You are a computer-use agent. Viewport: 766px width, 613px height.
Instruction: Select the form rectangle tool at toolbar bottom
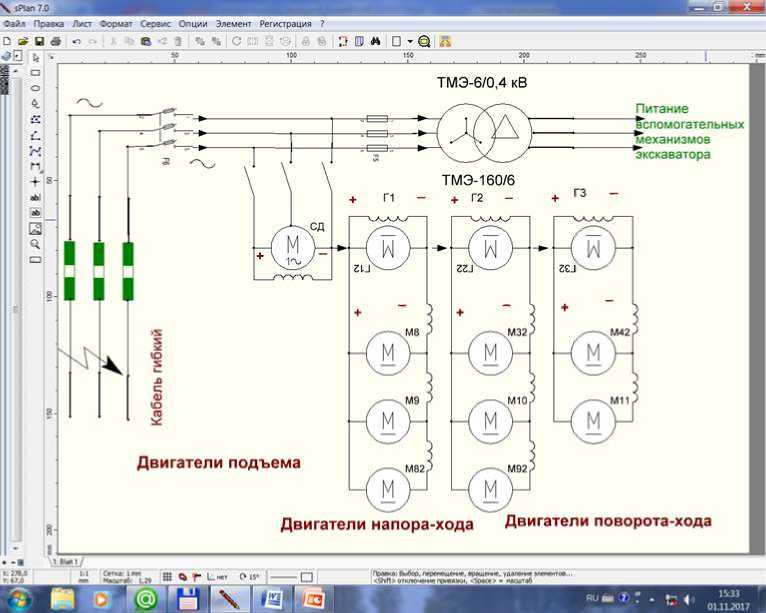click(35, 259)
